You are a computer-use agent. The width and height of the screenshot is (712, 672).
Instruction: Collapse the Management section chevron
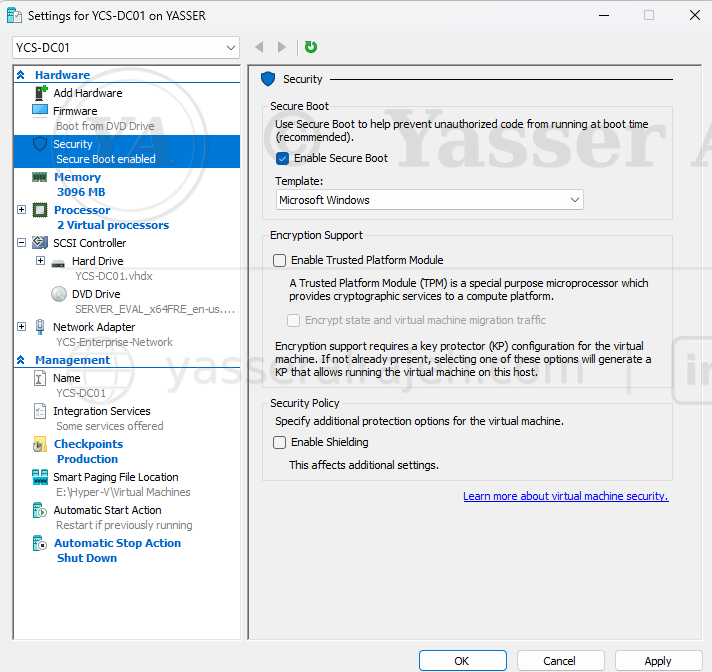pos(20,360)
